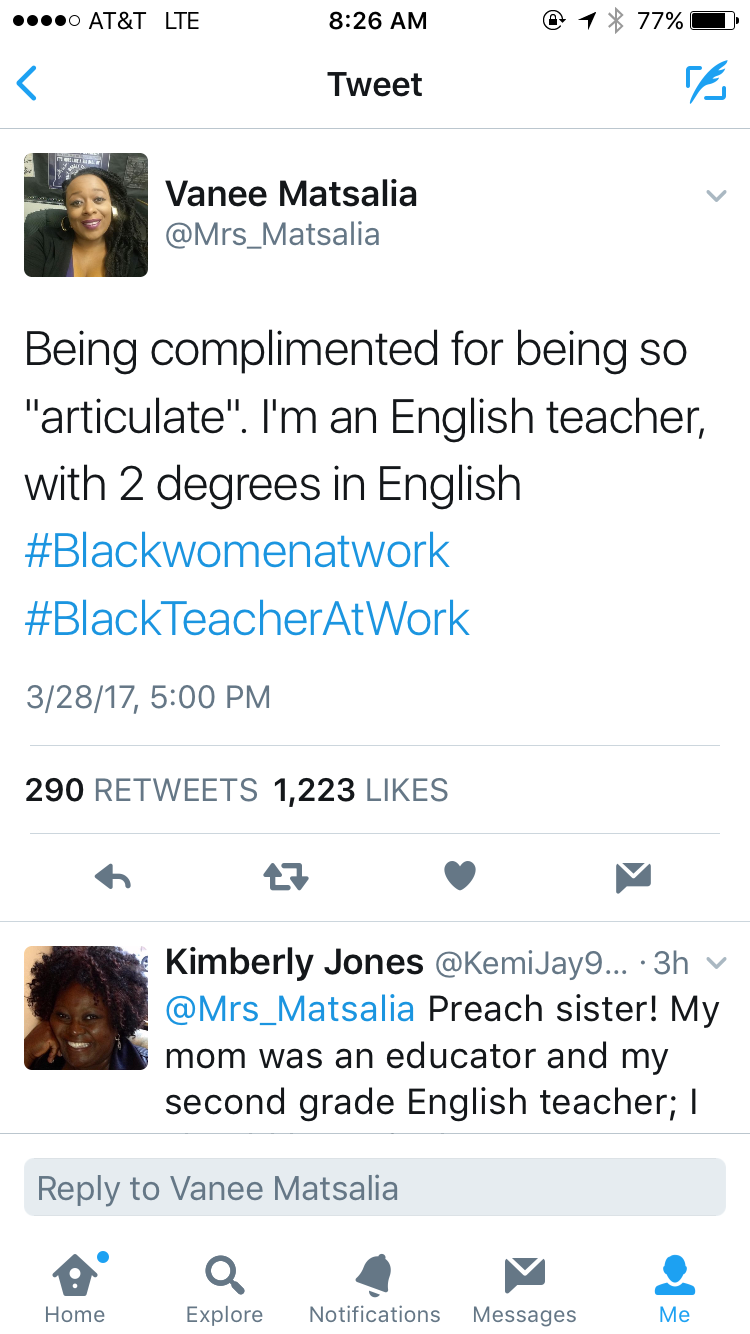View the 290 Retweets list
The image size is (750, 1334).
141,790
